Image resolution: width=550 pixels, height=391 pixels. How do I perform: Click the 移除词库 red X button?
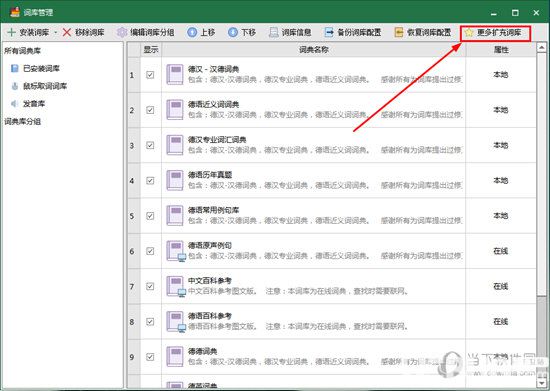pyautogui.click(x=83, y=32)
